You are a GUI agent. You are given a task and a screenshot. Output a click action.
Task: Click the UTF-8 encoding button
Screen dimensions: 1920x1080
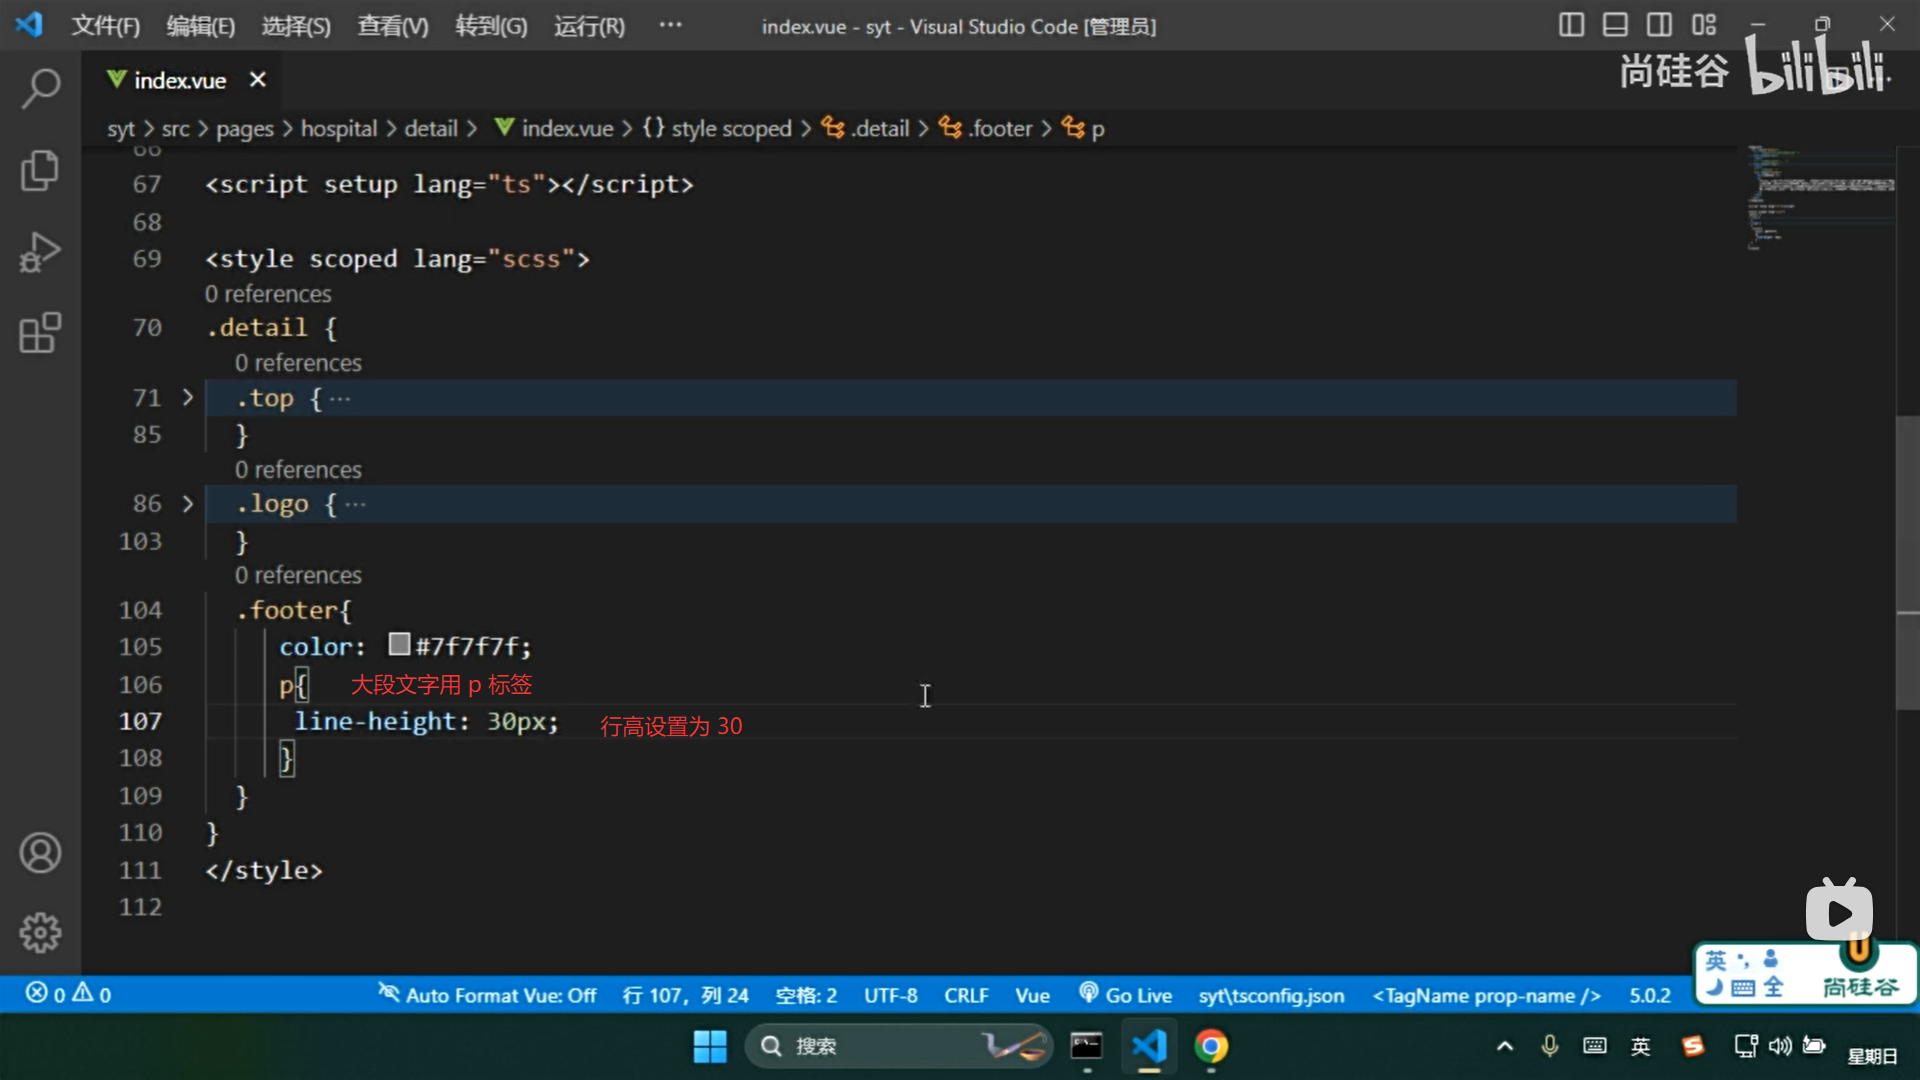890,995
